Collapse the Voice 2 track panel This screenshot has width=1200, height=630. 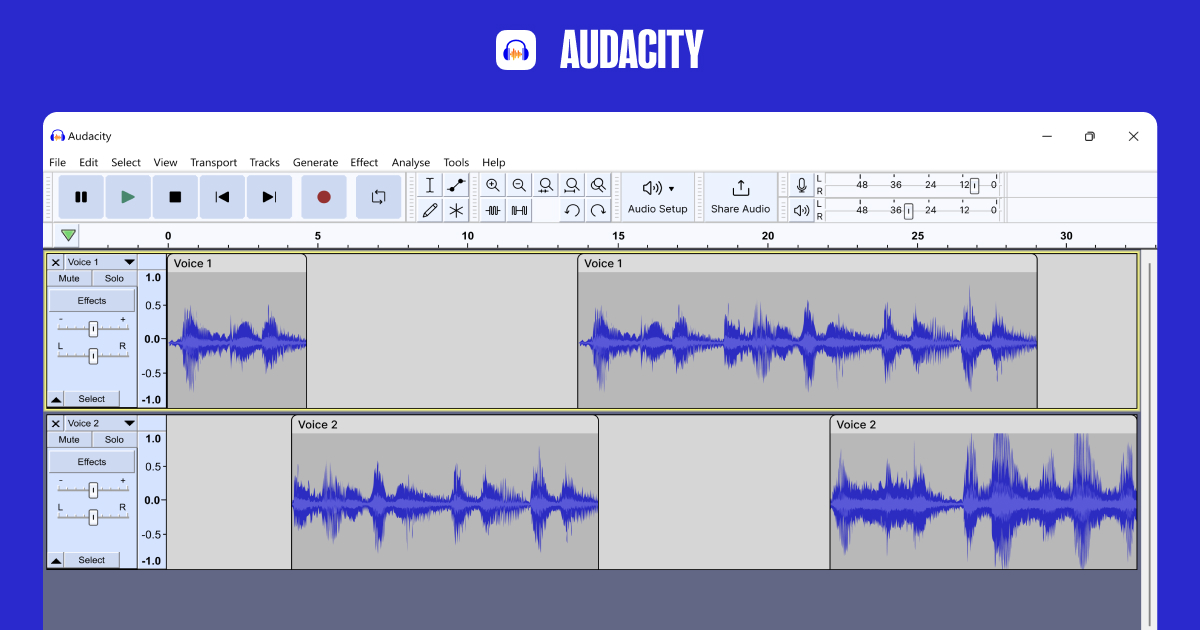click(56, 559)
